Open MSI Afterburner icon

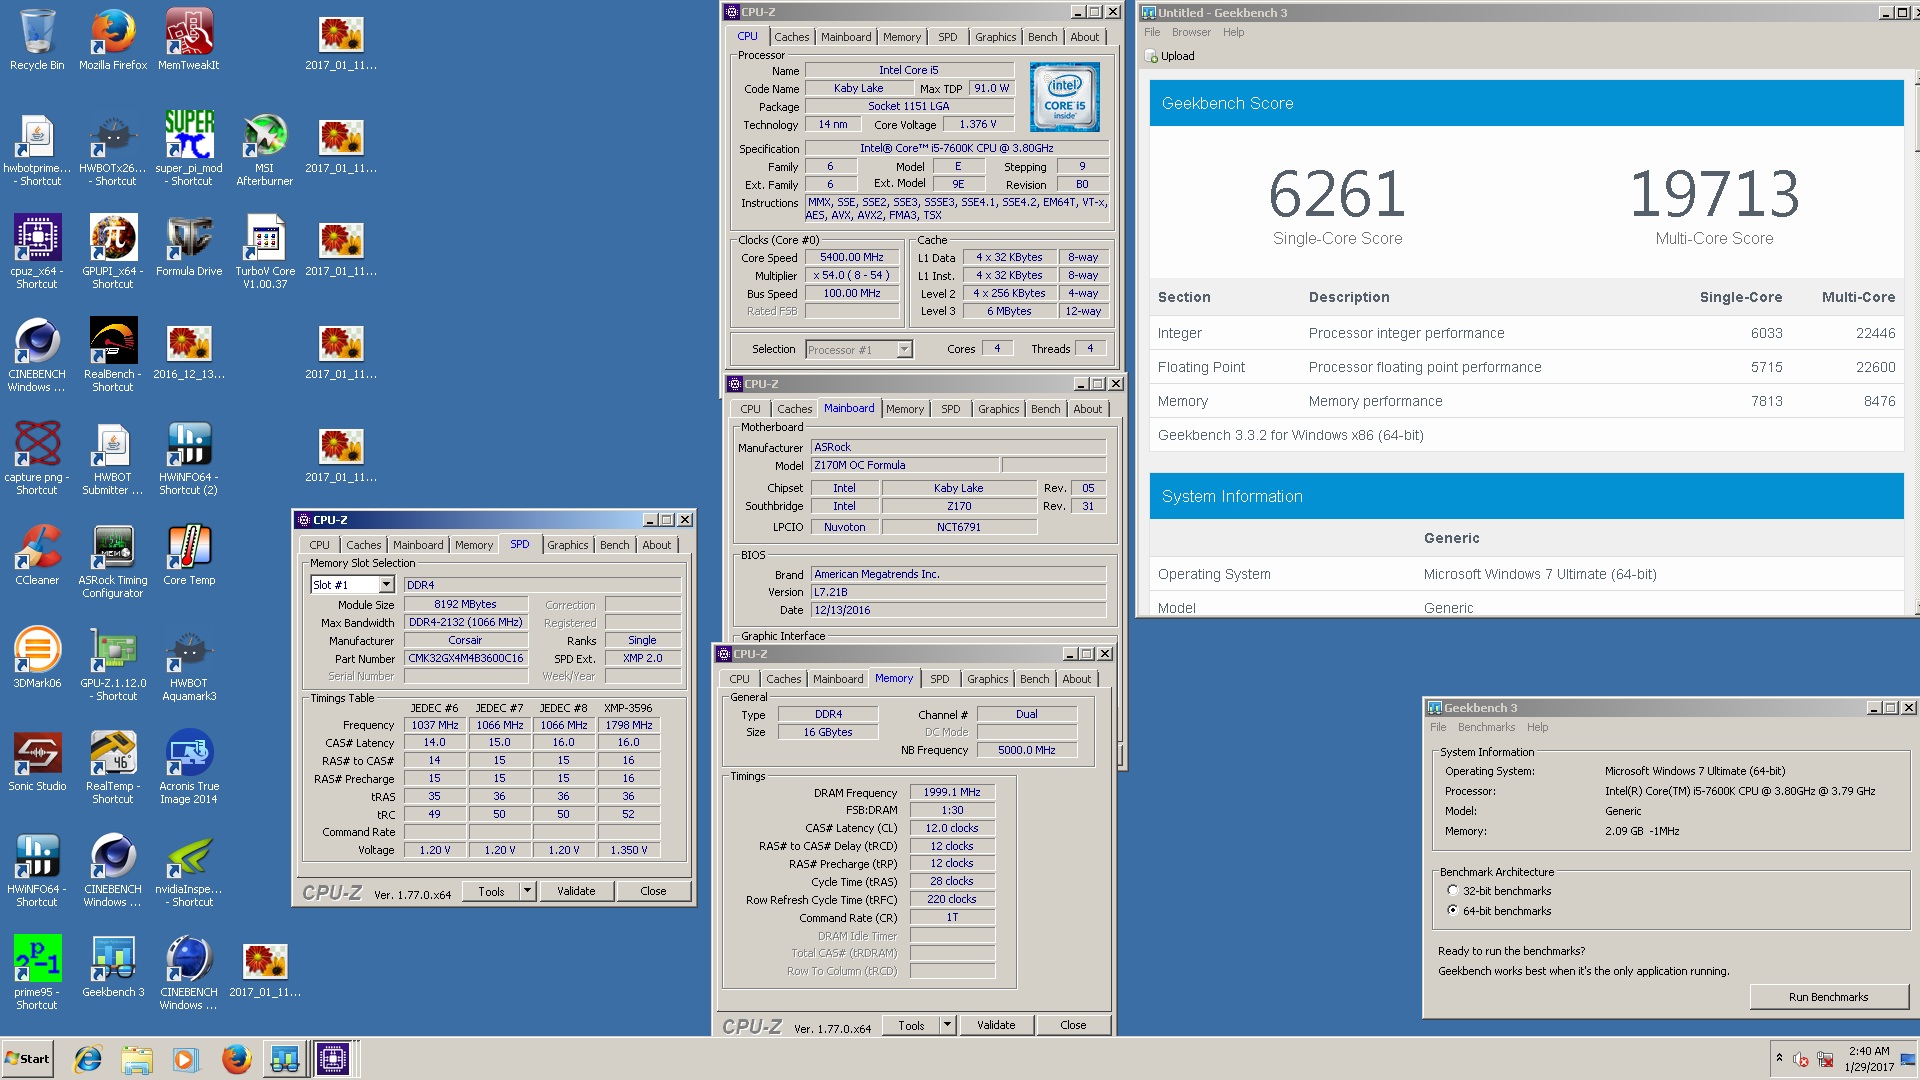point(265,150)
